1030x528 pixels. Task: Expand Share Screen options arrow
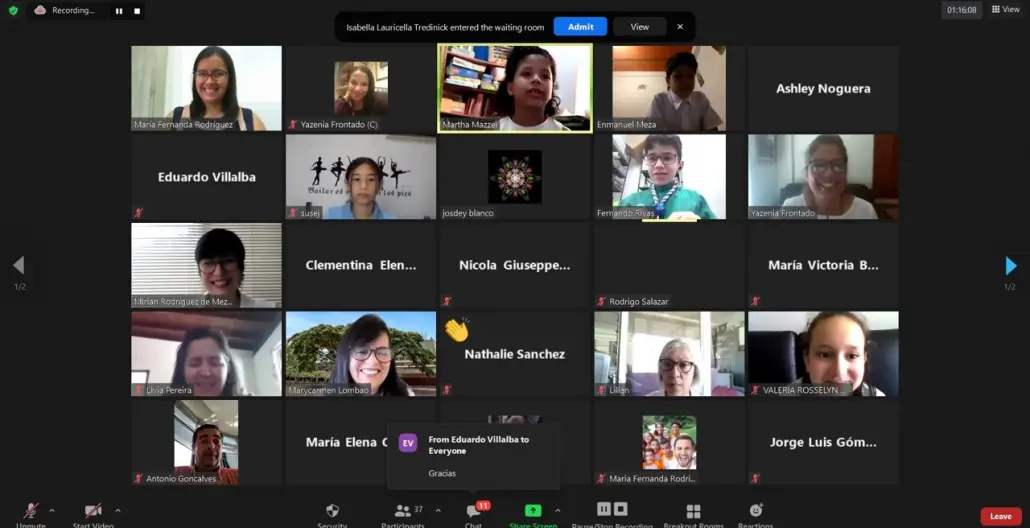[558, 510]
